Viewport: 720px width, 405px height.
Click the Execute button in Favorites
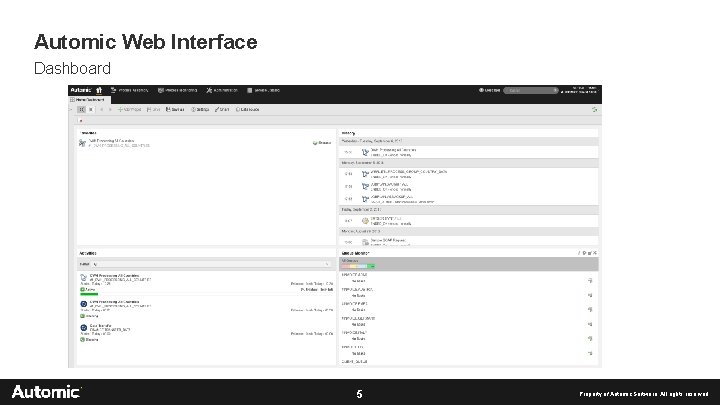pyautogui.click(x=322, y=143)
